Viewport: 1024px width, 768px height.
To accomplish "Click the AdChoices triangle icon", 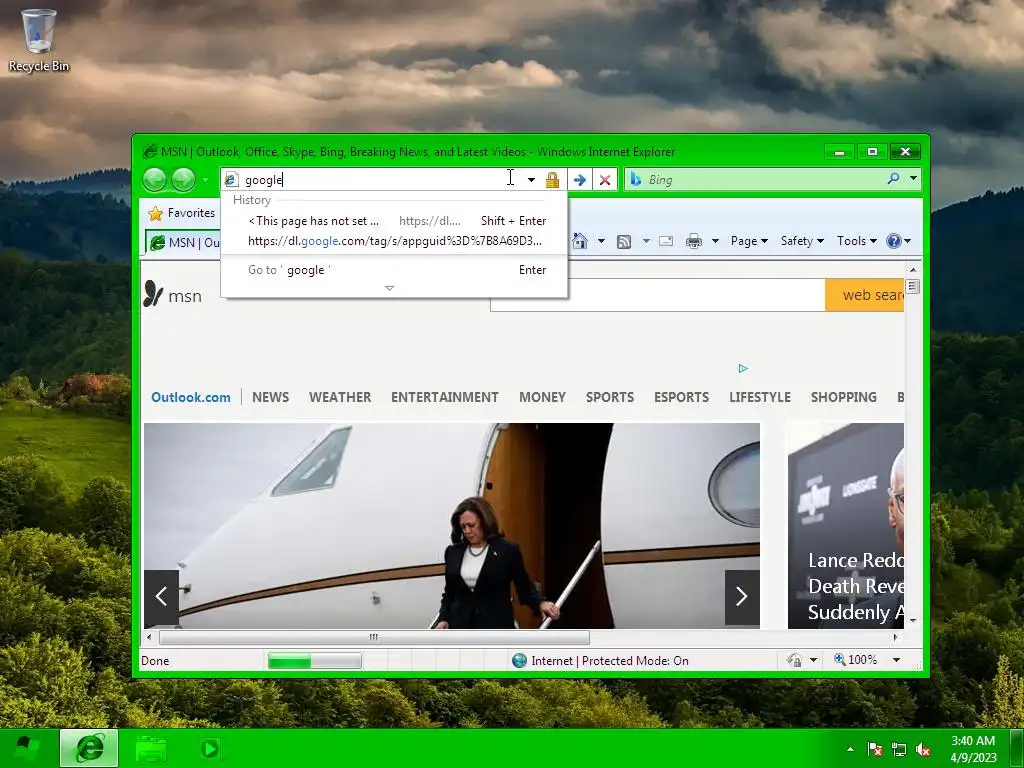I will click(x=743, y=368).
